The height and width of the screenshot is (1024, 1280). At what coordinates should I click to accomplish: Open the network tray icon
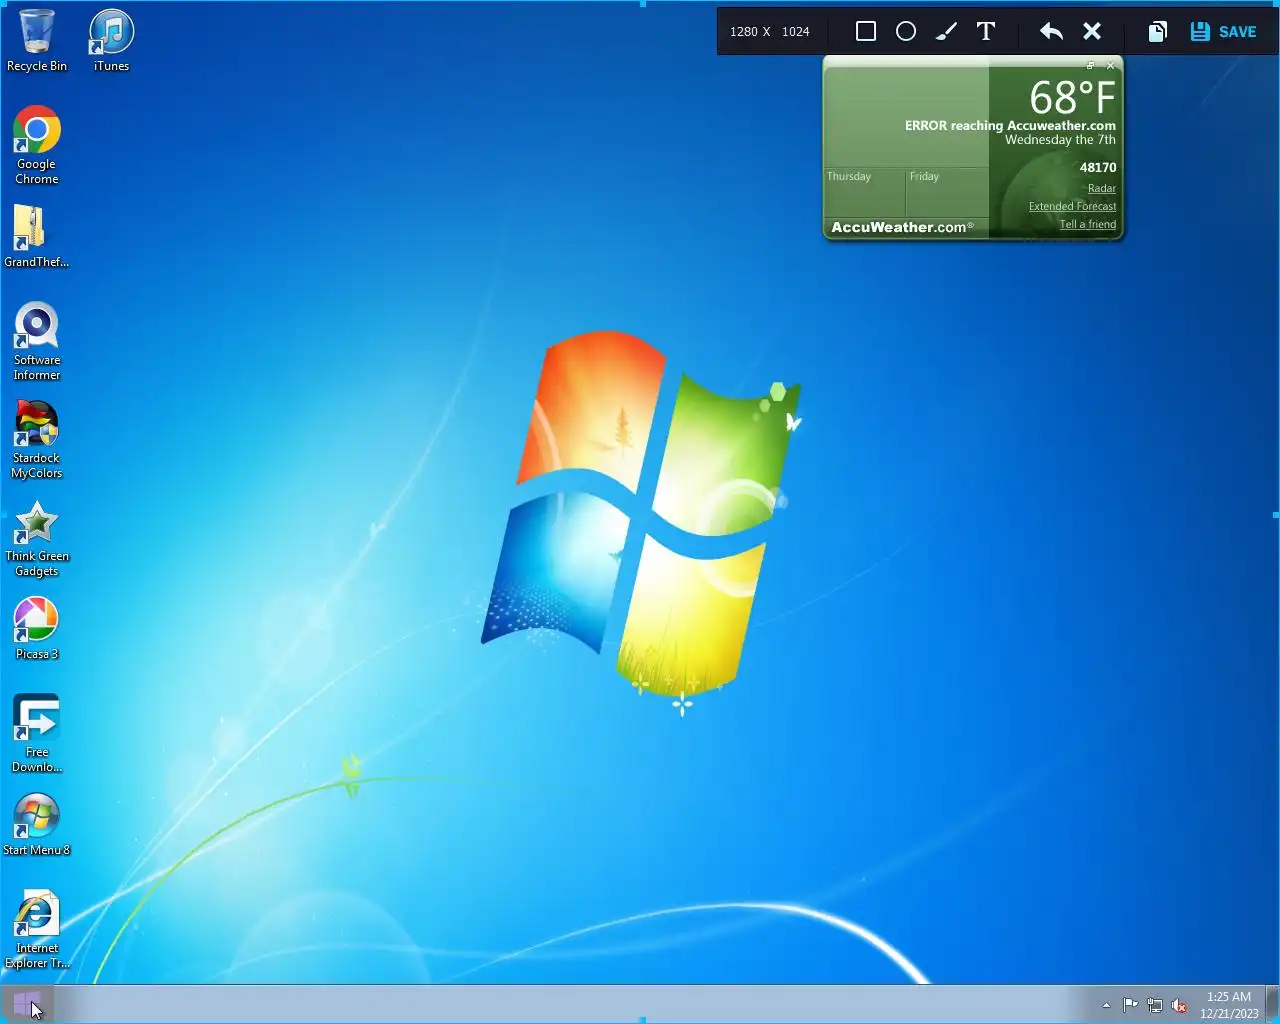click(x=1155, y=1005)
